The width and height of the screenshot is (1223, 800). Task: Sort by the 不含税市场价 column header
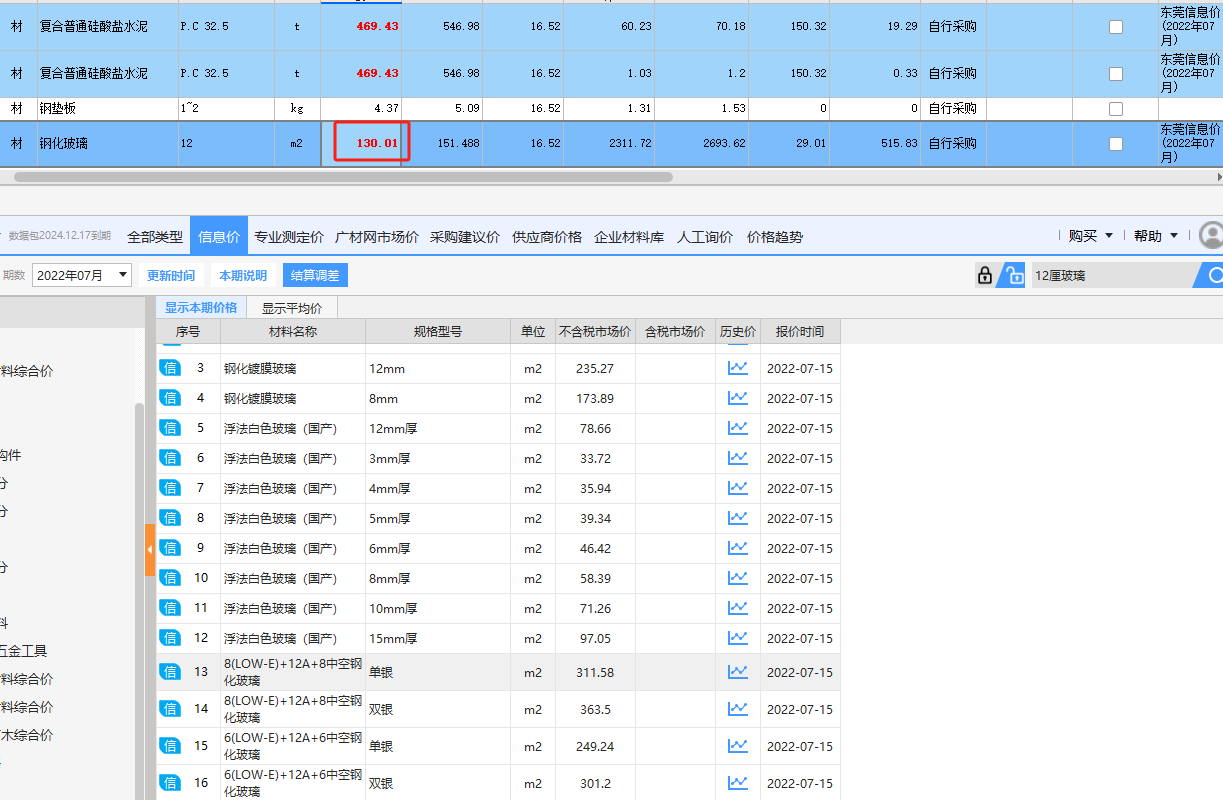pyautogui.click(x=595, y=331)
